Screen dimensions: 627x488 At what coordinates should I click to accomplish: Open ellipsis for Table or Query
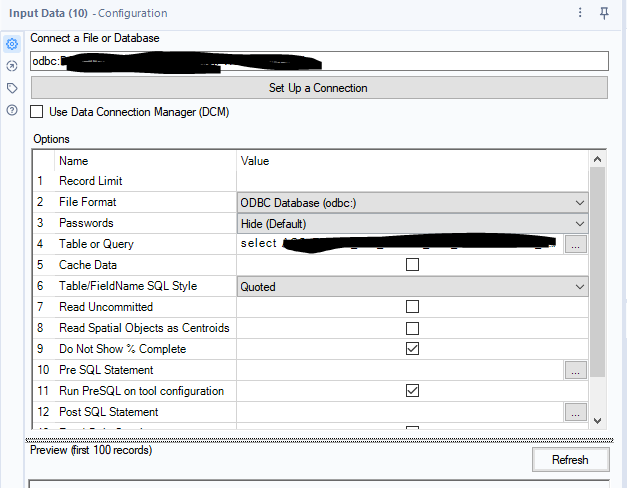(x=575, y=244)
